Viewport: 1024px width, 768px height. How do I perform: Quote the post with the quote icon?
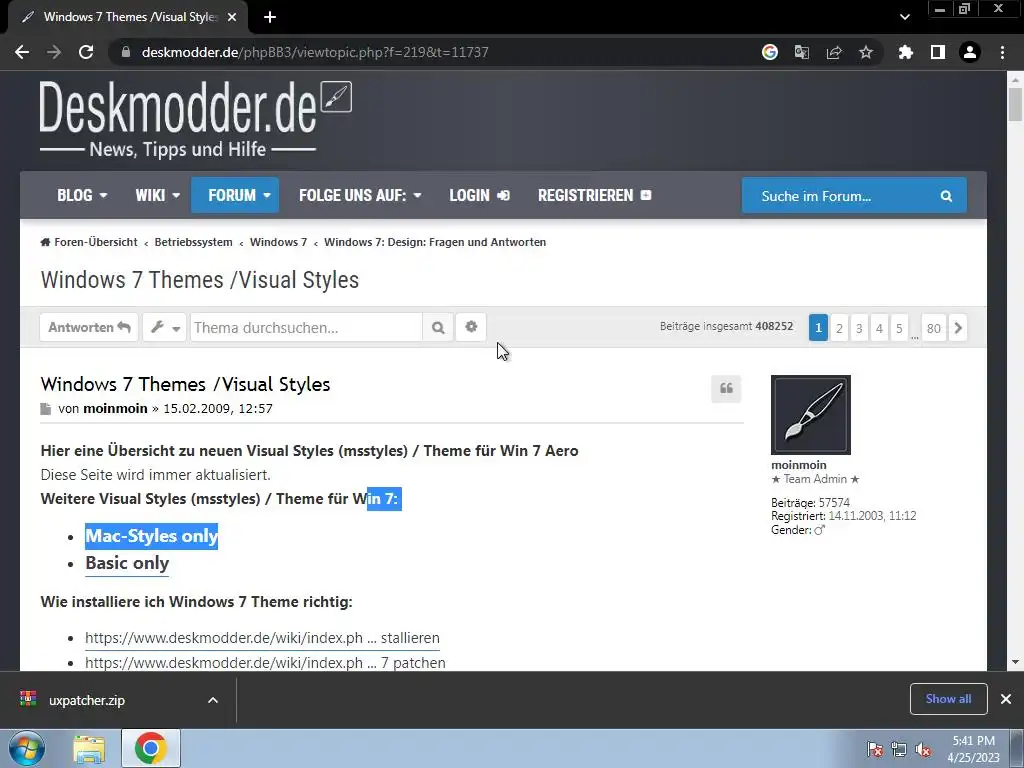[x=726, y=389]
